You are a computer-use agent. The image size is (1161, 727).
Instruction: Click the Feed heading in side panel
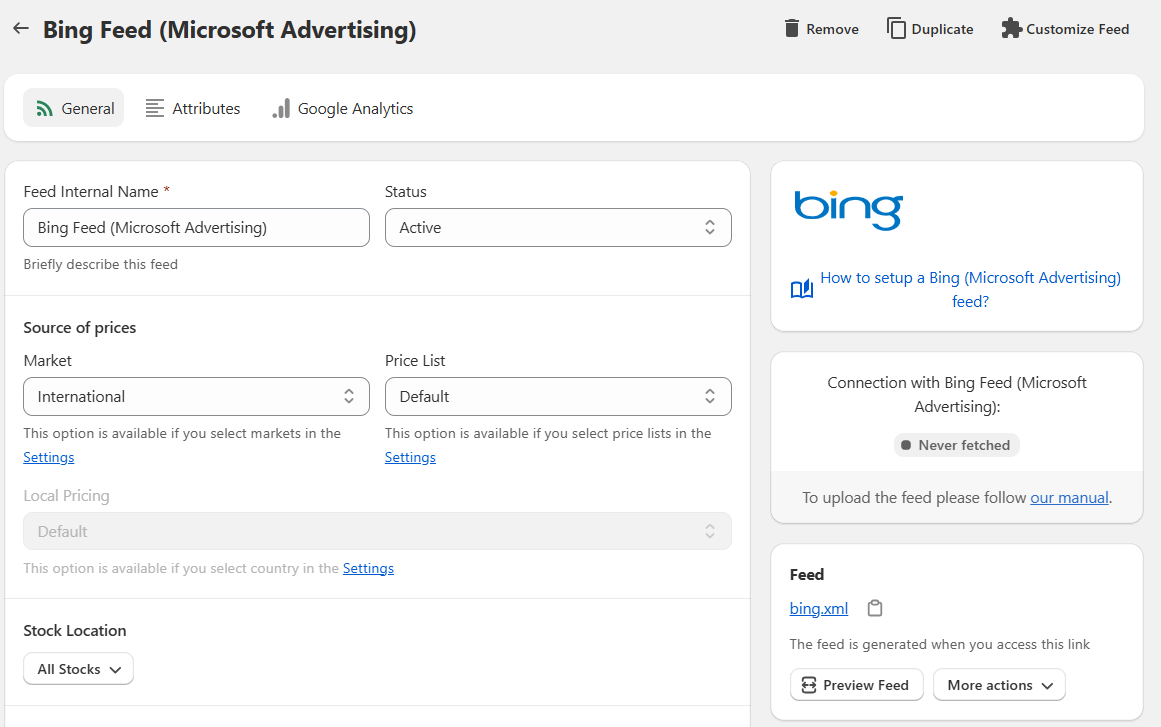pos(807,574)
